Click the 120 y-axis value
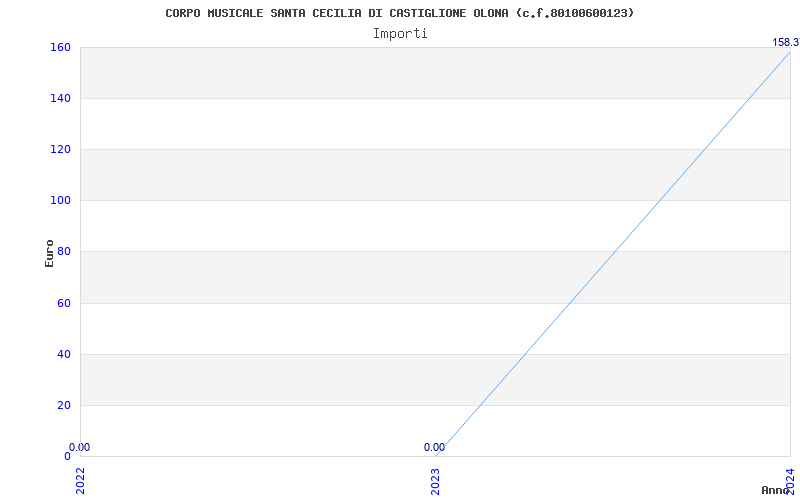 coord(60,149)
